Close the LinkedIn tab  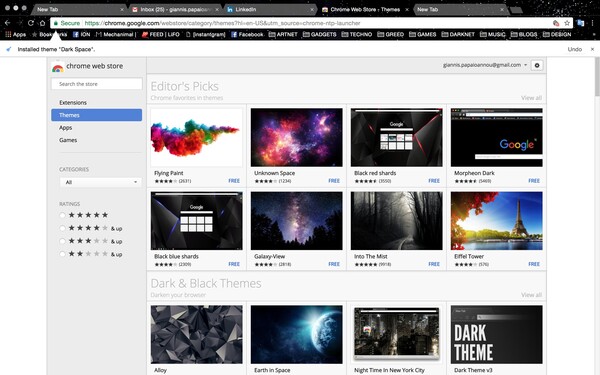point(311,10)
